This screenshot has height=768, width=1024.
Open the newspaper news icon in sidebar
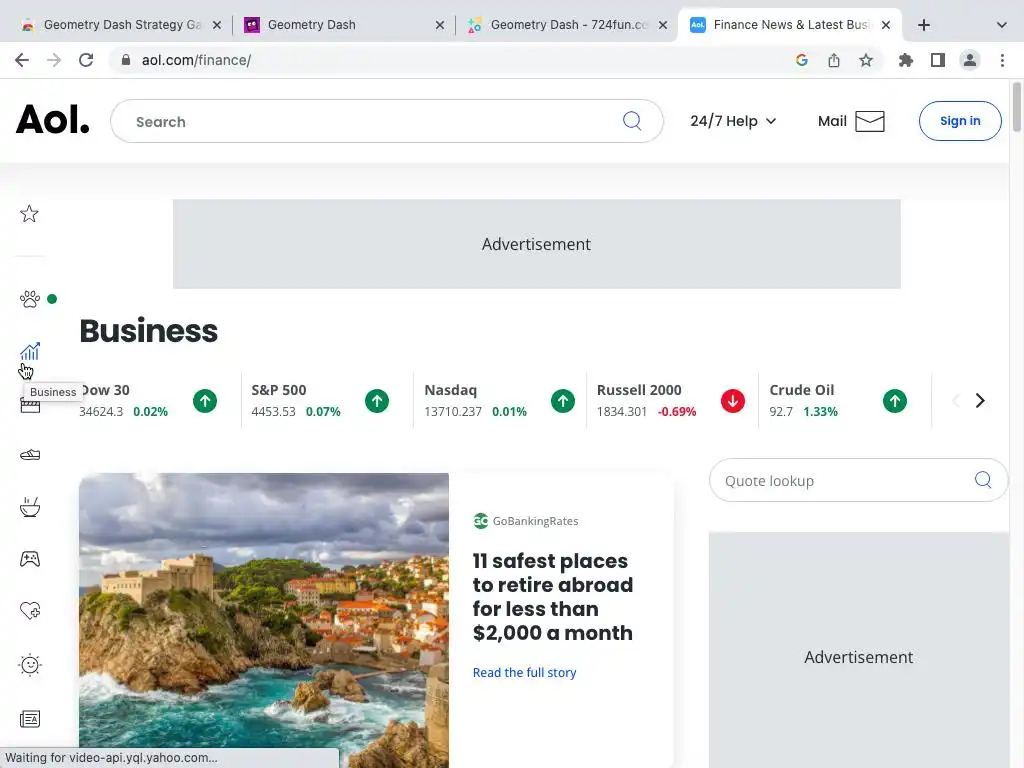[30, 719]
